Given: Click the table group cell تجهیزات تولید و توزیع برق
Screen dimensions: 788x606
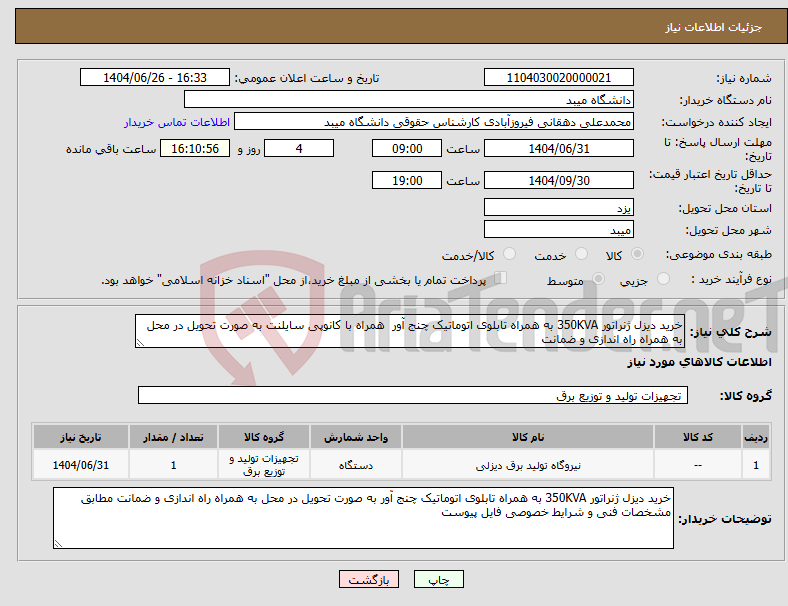Looking at the screenshot, I should click(264, 465).
